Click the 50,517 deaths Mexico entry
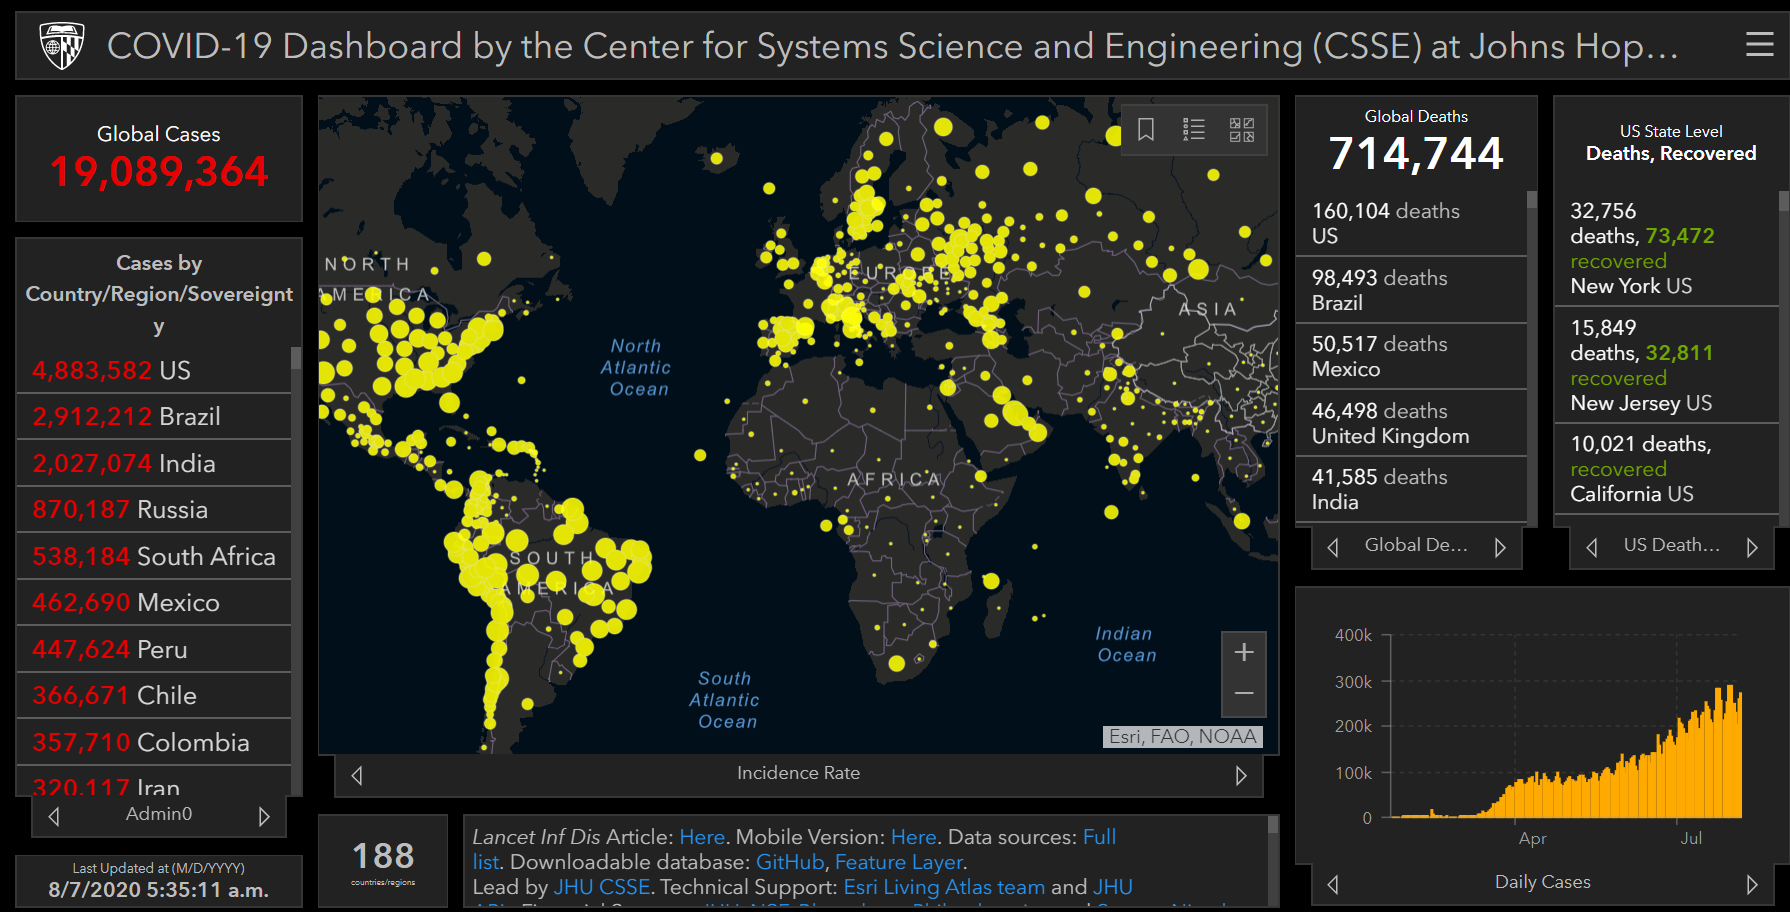 click(x=1411, y=356)
